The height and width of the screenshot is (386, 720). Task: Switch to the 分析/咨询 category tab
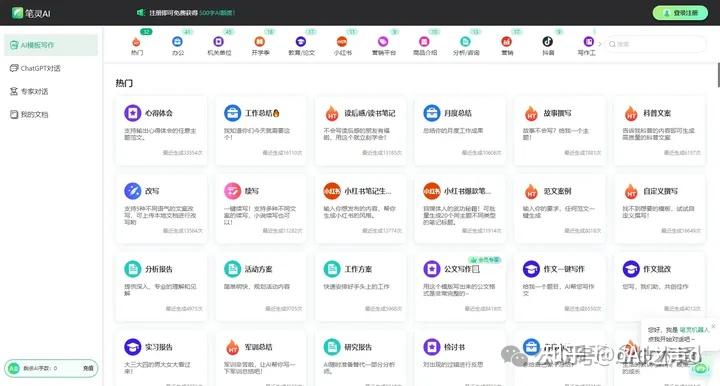[x=466, y=45]
